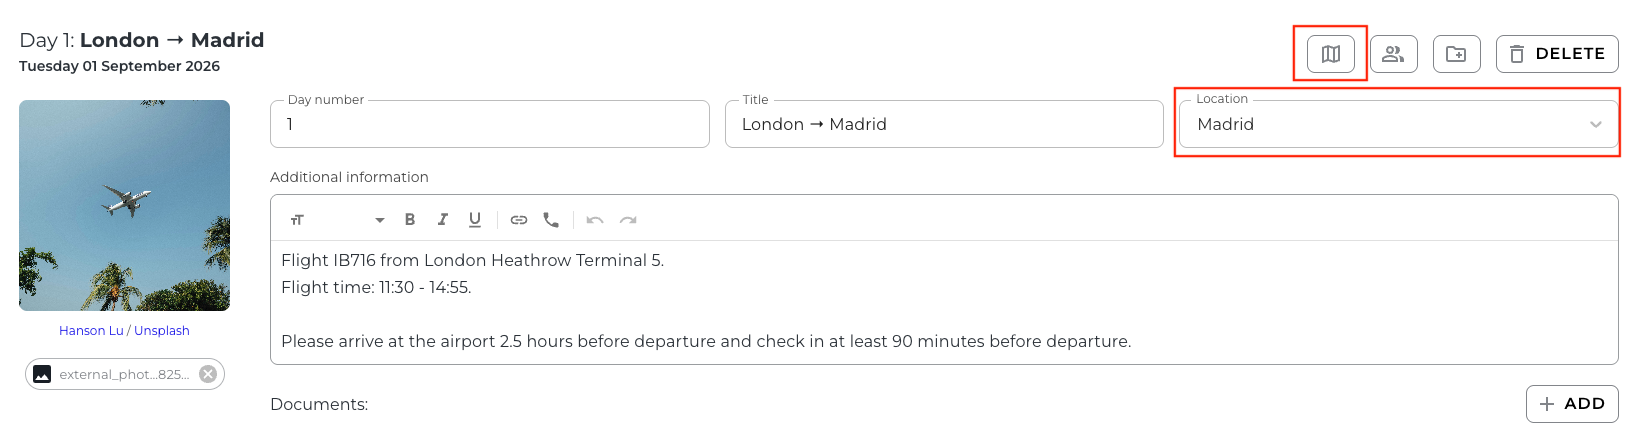Open the Hanson Lu photographer link
1625x427 pixels.
point(91,331)
